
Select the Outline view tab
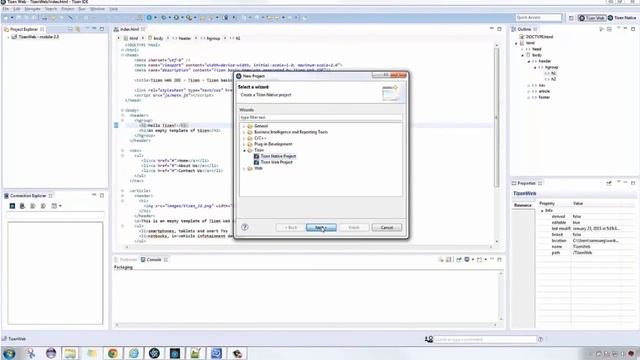524,29
